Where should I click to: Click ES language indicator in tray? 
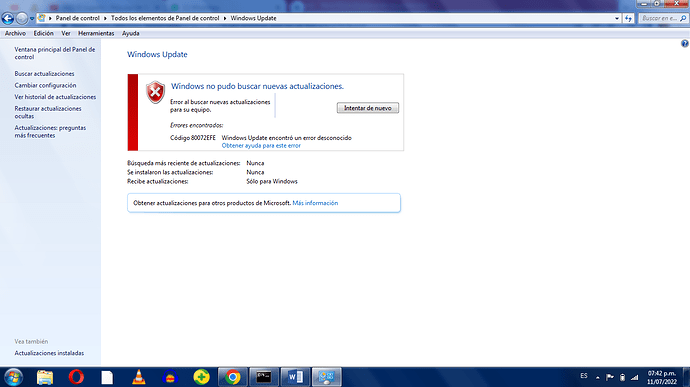point(584,376)
